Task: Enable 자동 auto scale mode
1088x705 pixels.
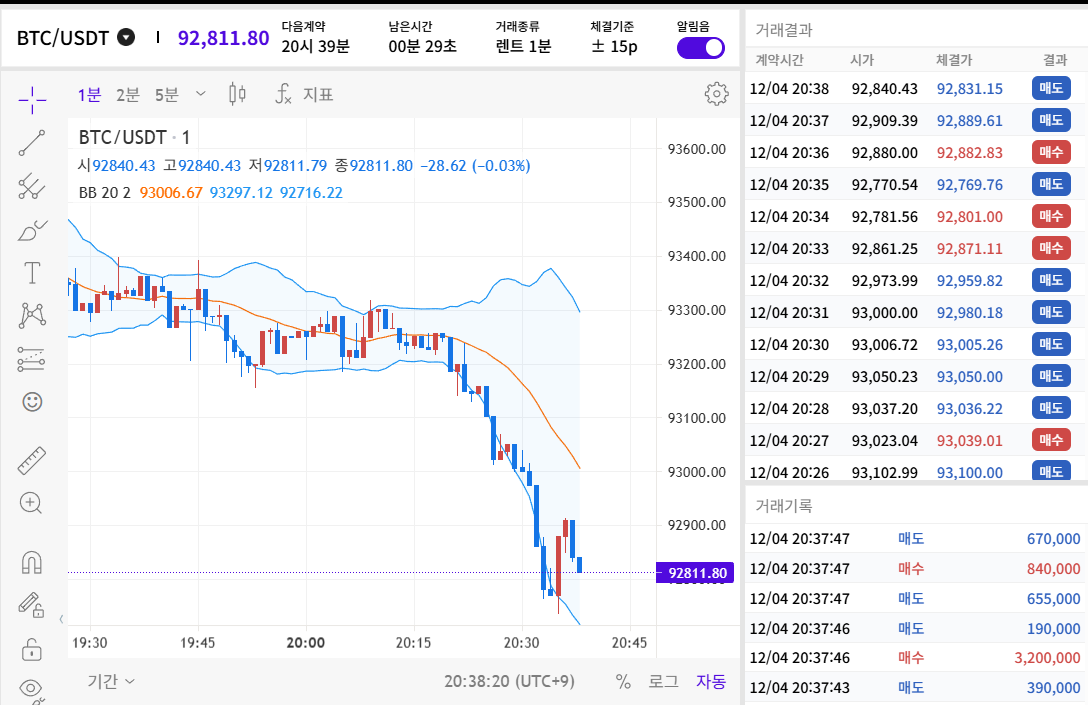Action: point(710,682)
